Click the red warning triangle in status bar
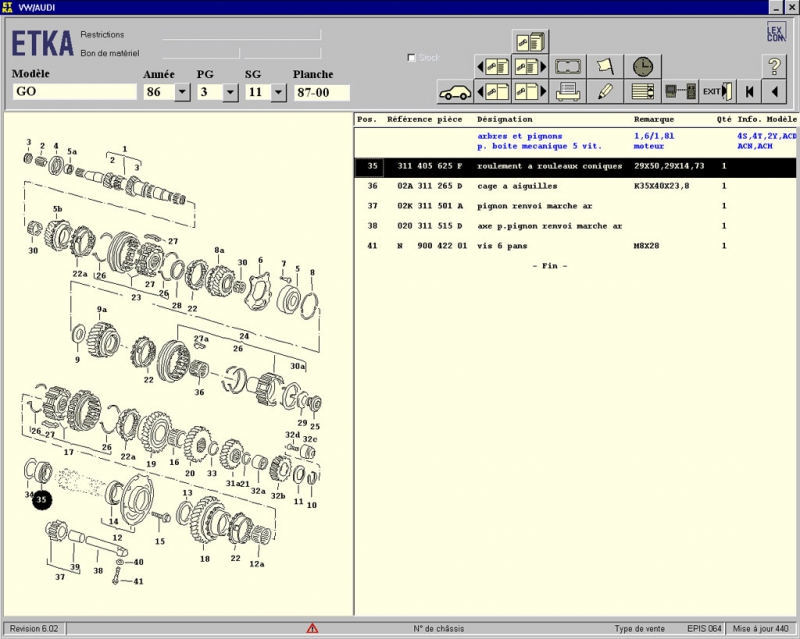 click(x=312, y=628)
